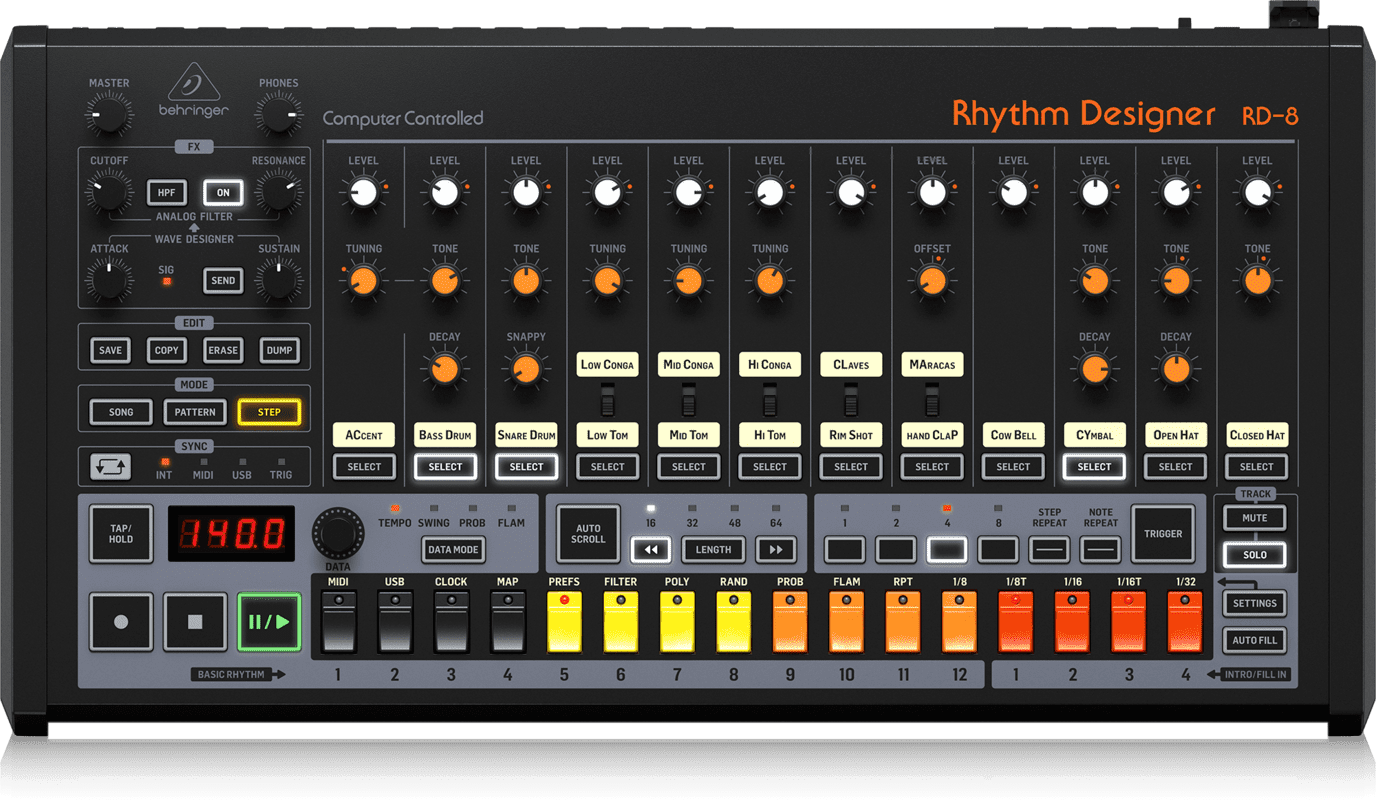
Task: Select STEP mode
Action: 269,412
